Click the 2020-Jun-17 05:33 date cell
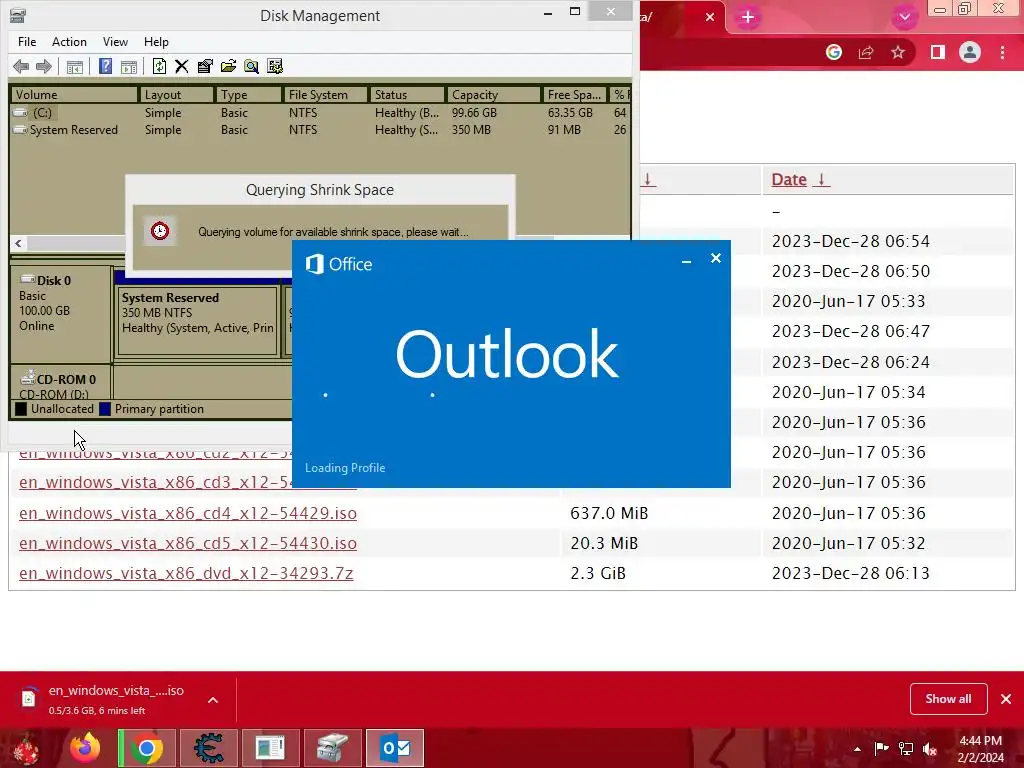This screenshot has width=1024, height=768. pos(849,302)
